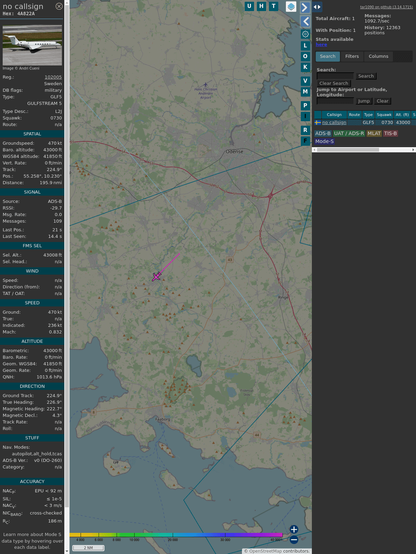The height and width of the screenshot is (554, 416).
Task: Click the T map toggle button
Action: [x=273, y=6]
